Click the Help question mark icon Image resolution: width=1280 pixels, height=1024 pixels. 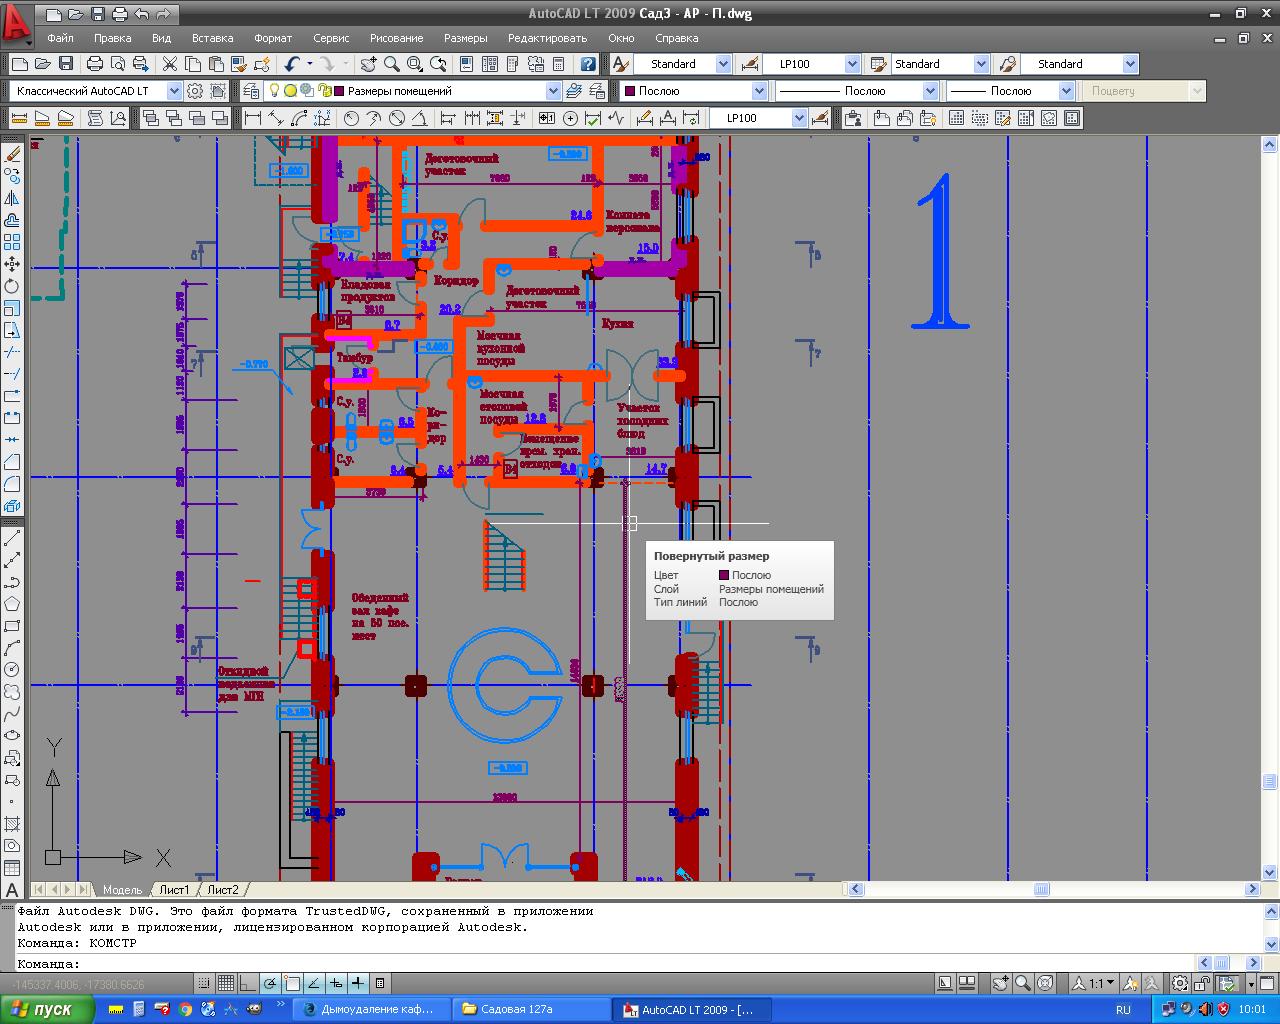(x=588, y=64)
